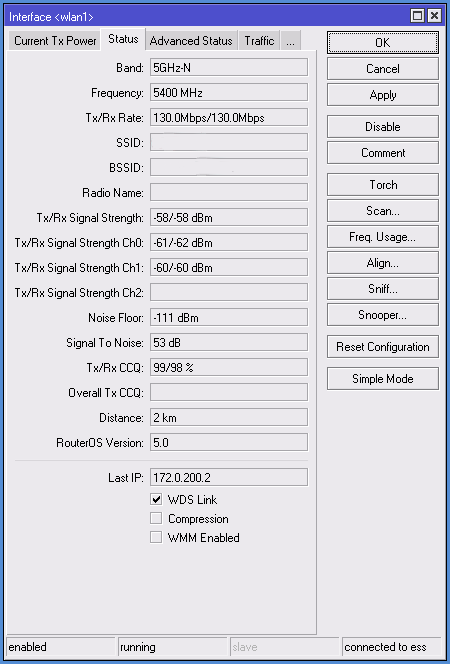
Task: Click Reset Configuration
Action: 383,347
